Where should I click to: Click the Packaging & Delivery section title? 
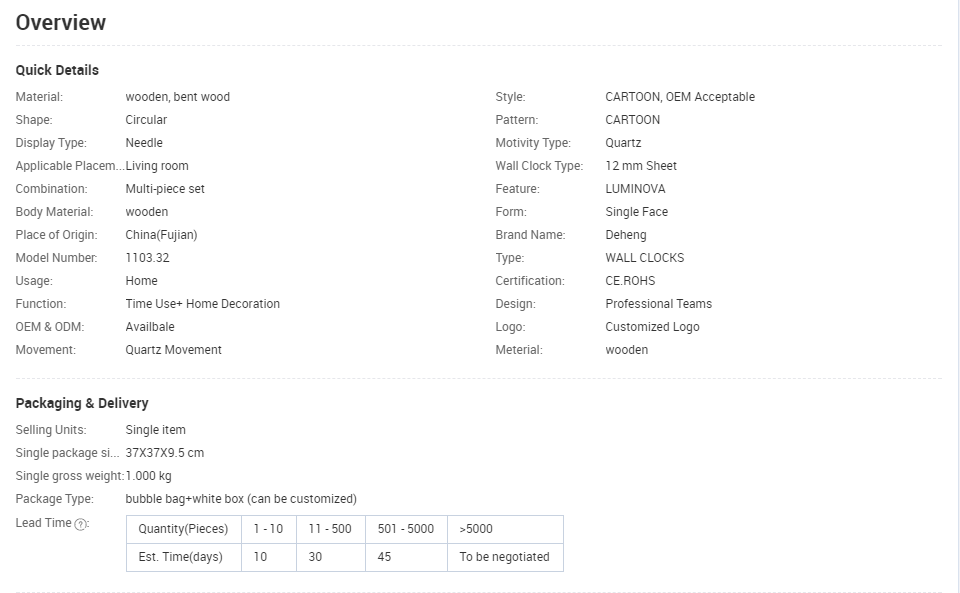[x=82, y=403]
